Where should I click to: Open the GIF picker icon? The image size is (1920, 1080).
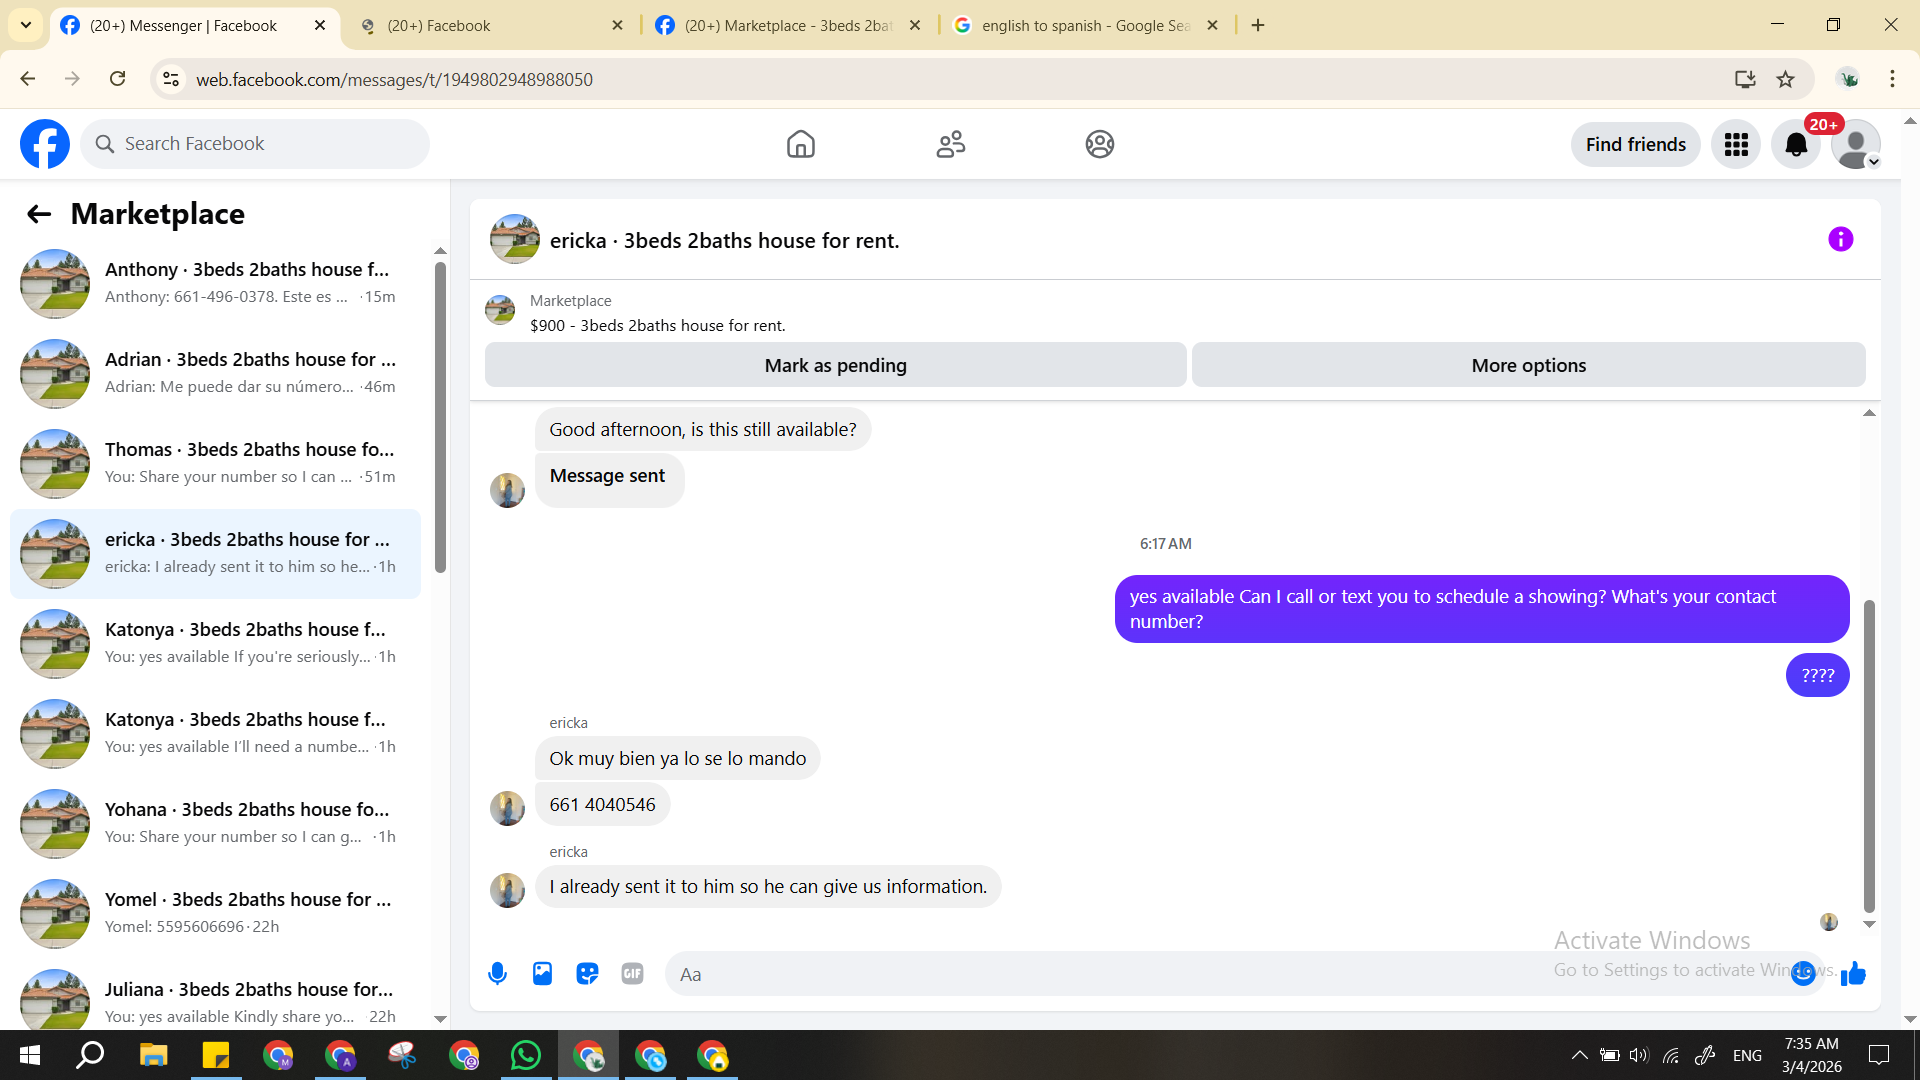point(632,974)
